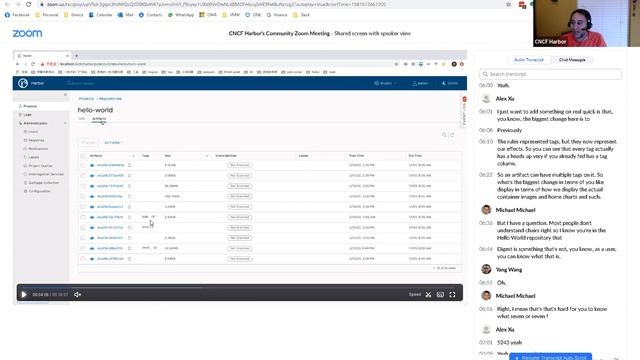Screen dimensions: 640x360
Task: Open the scissors trim tool in player
Action: pos(428,294)
